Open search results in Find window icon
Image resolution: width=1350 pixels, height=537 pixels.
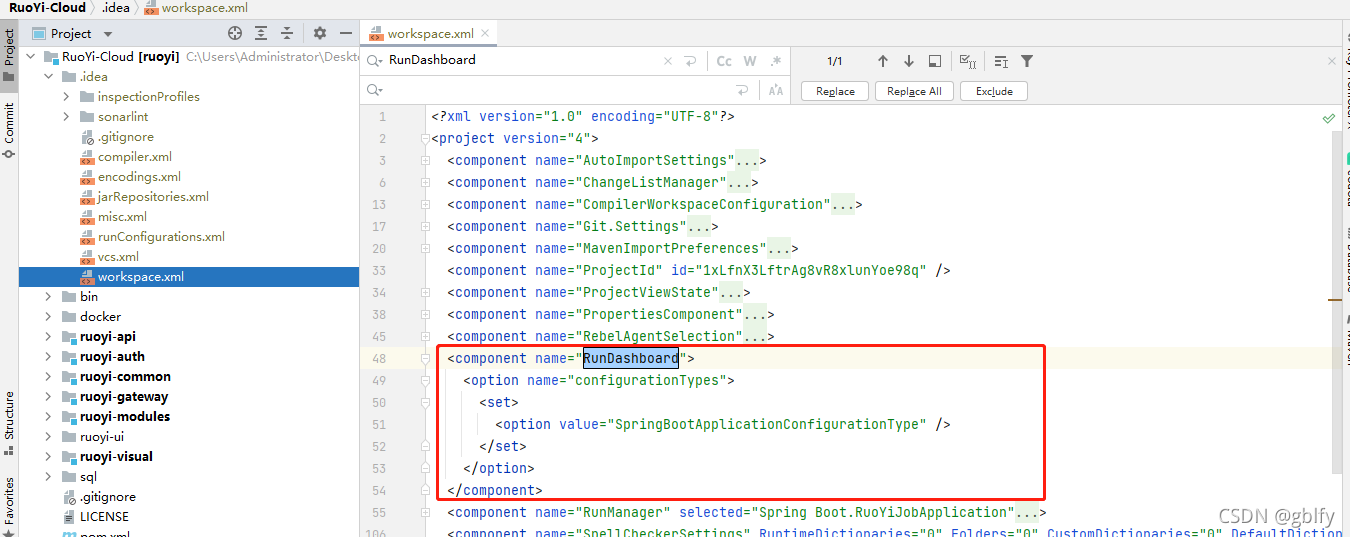point(934,61)
